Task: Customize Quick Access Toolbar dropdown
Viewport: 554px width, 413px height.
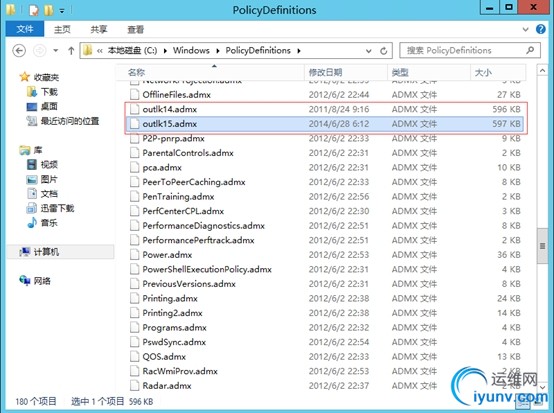Action: coord(62,11)
